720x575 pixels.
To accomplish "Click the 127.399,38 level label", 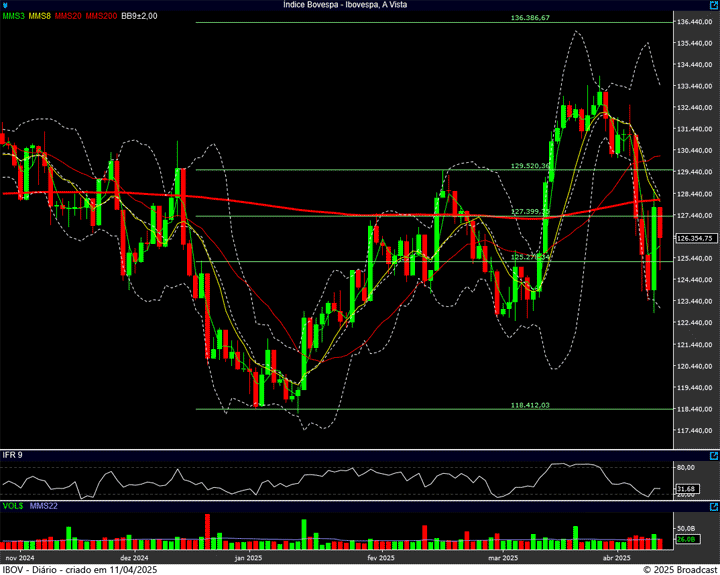I will (530, 212).
